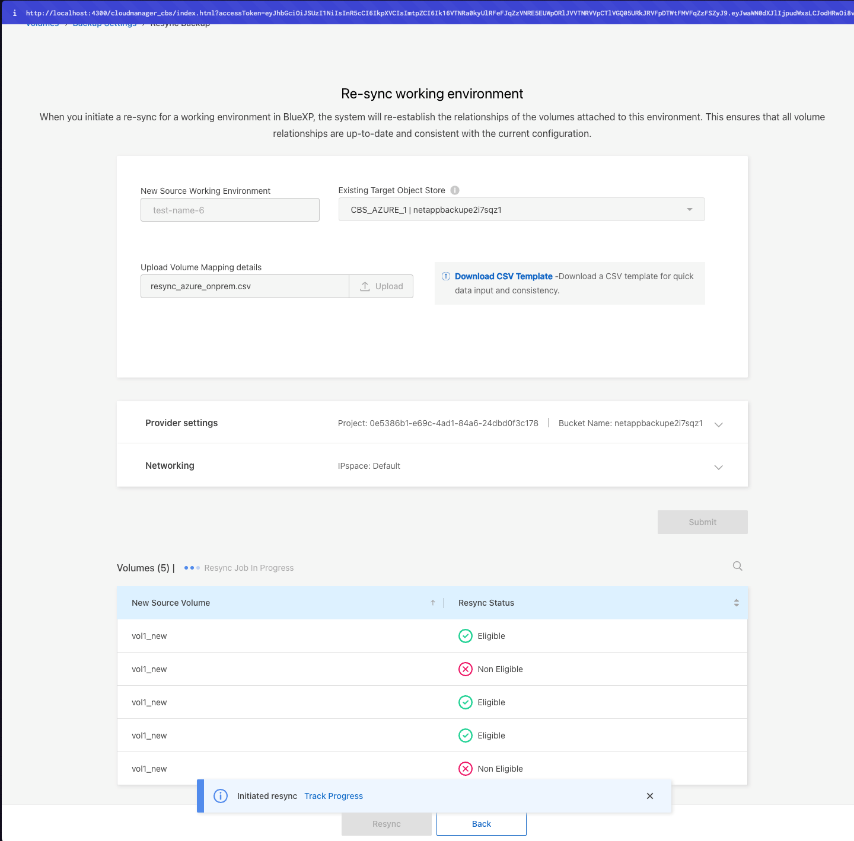Expand the Networking section
This screenshot has width=854, height=841.
point(718,467)
